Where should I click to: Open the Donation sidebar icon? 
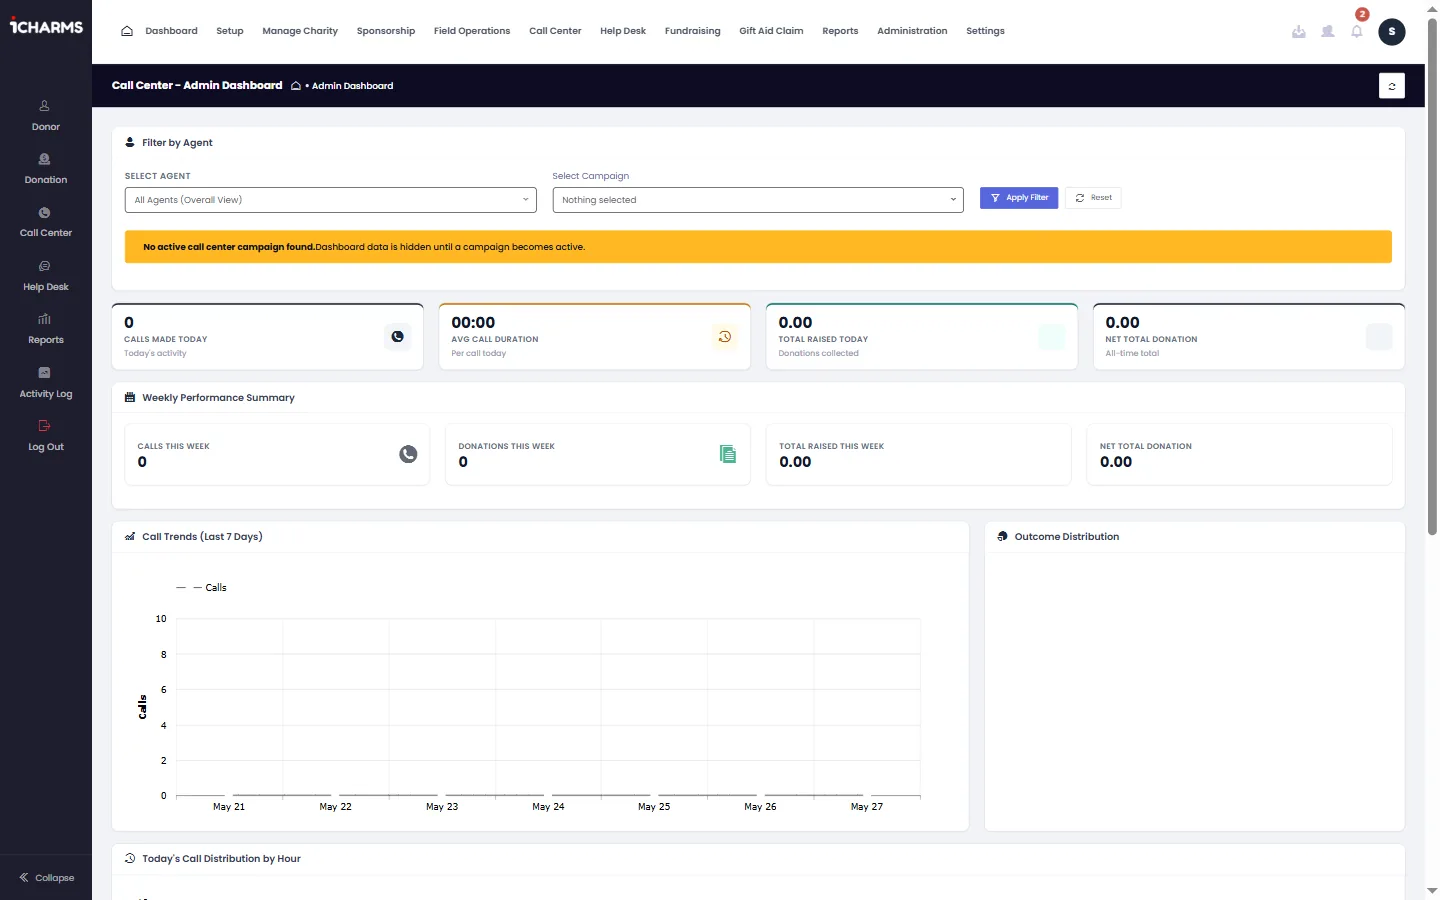pos(44,159)
